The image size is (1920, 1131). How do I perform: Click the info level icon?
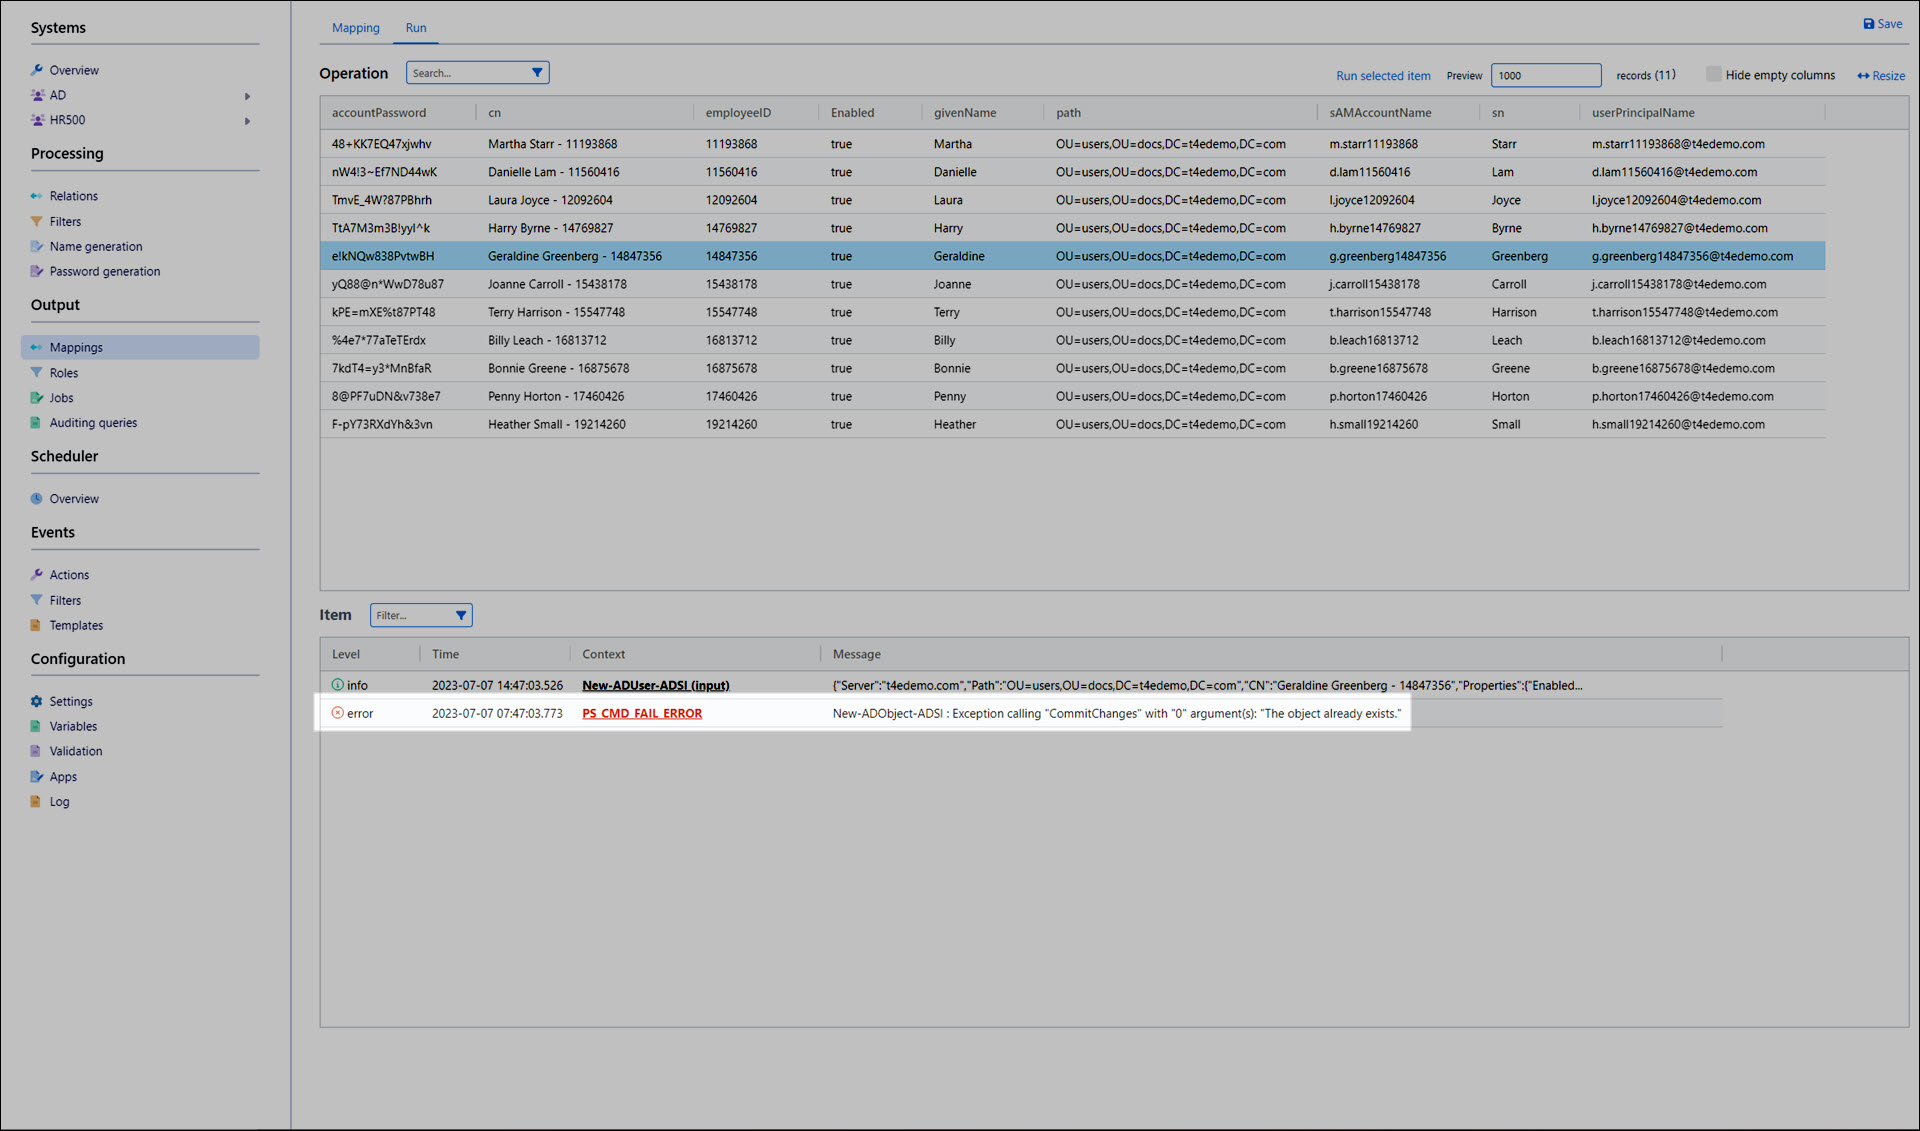[337, 685]
